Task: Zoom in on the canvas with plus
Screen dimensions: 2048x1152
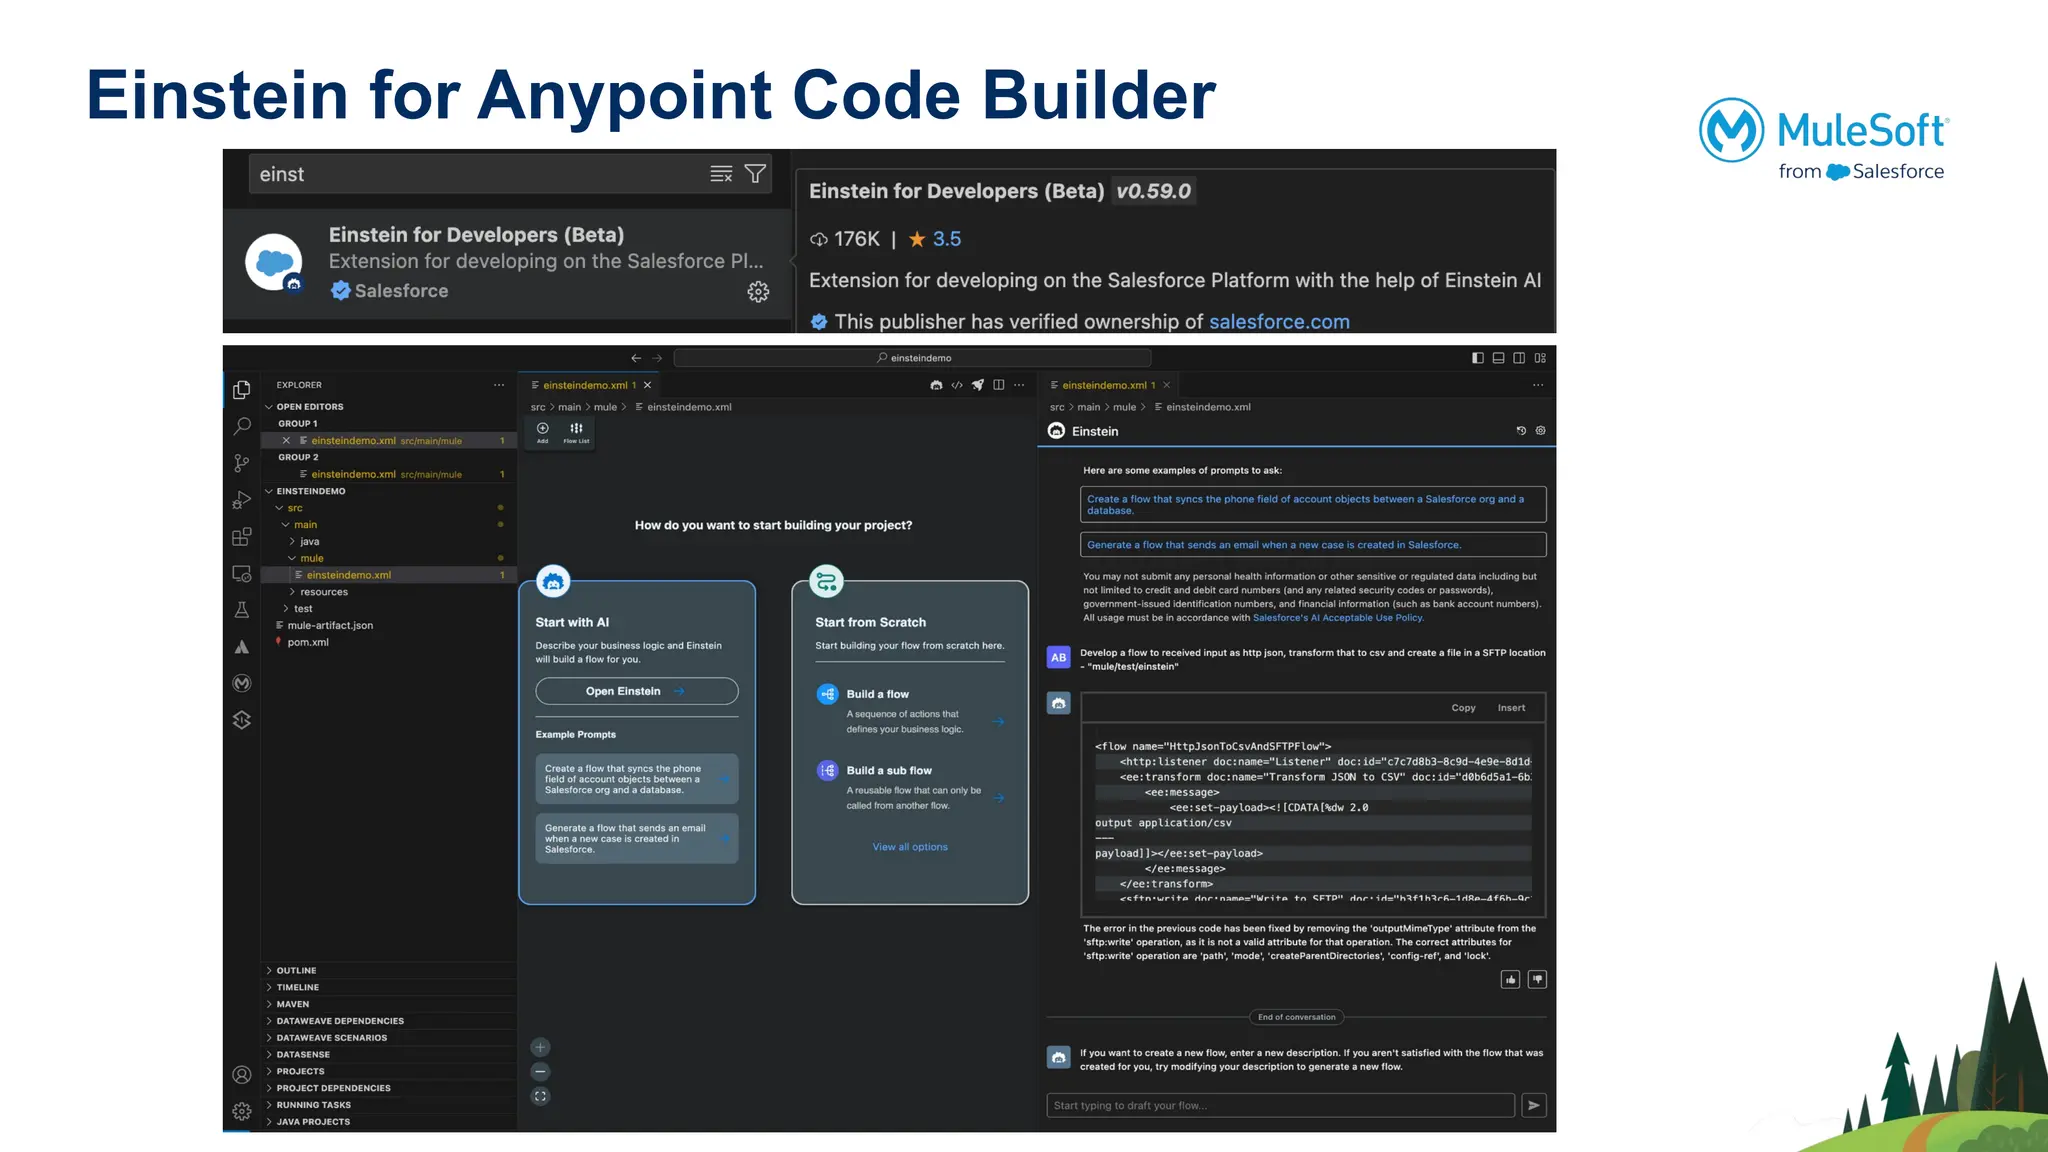Action: click(540, 1047)
